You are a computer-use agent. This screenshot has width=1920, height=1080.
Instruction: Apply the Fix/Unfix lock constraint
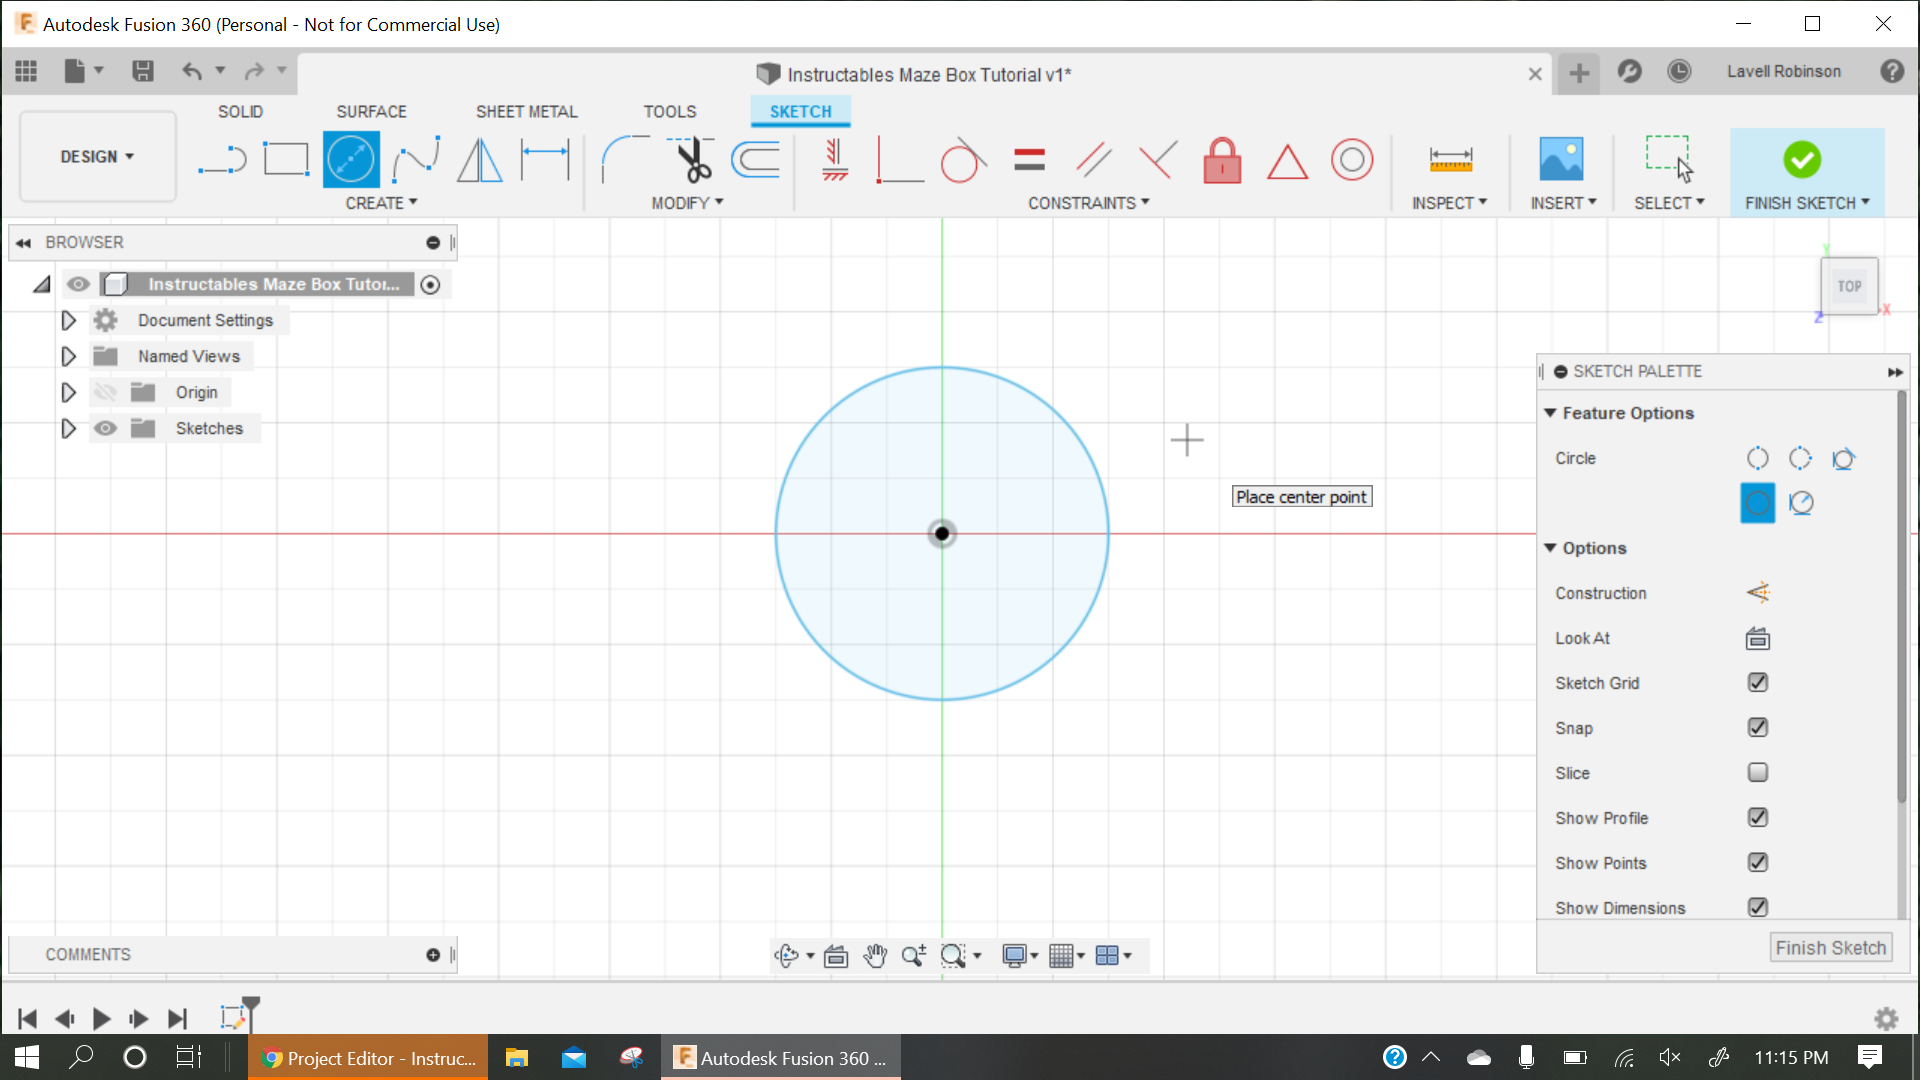1222,160
